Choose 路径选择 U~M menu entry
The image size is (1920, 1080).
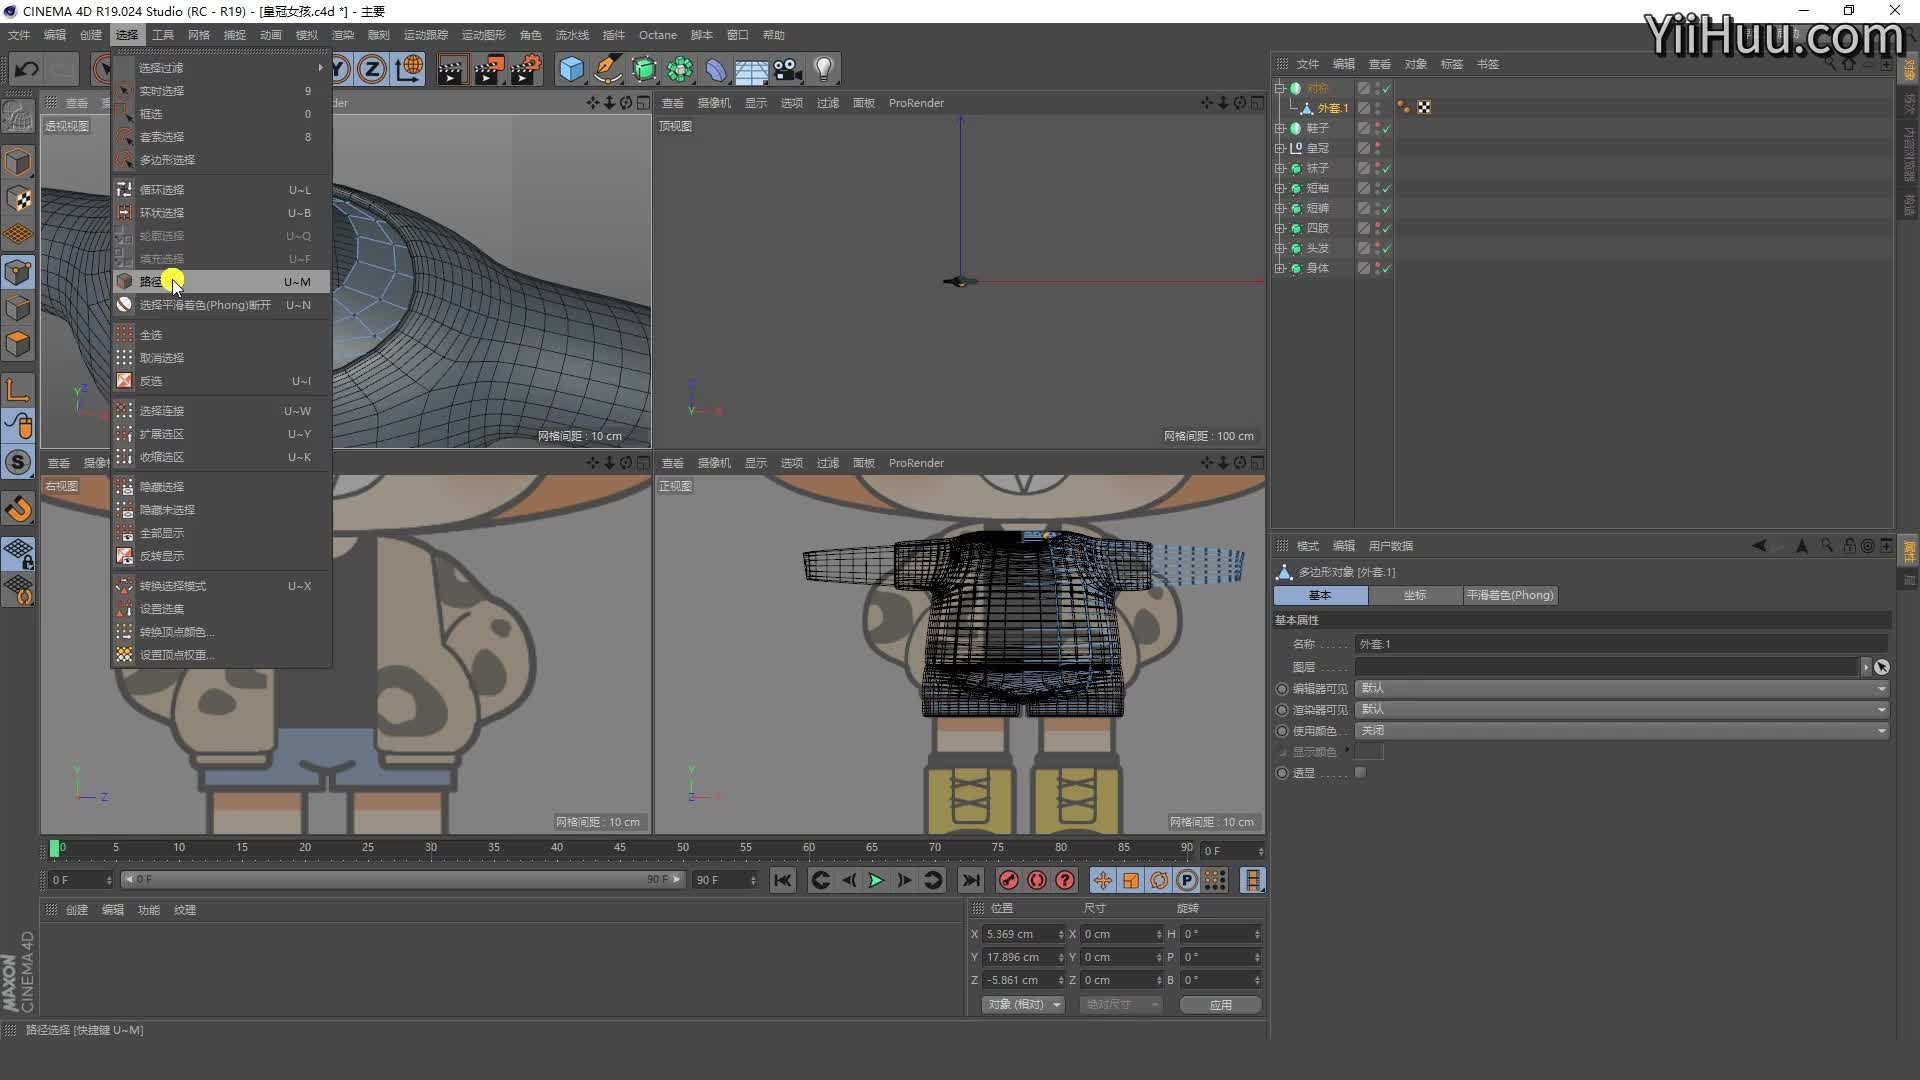[x=221, y=282]
